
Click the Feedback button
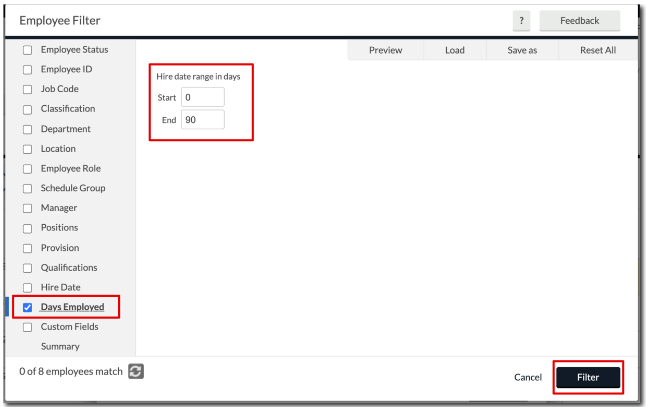(x=580, y=21)
